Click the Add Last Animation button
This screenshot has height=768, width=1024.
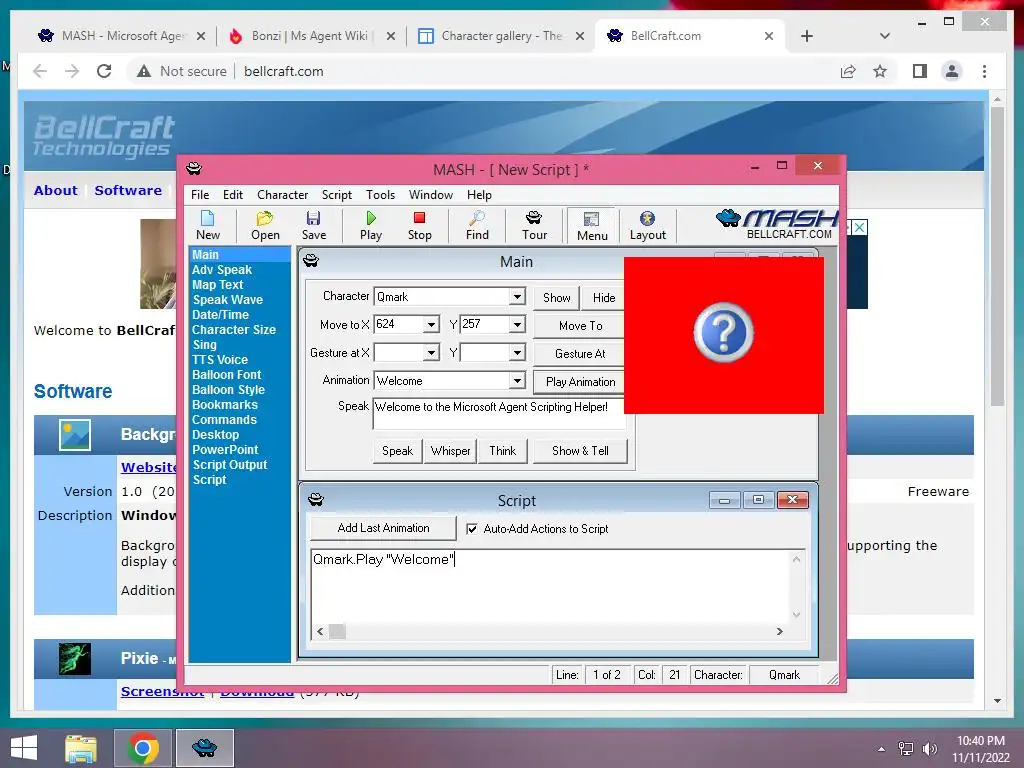[x=383, y=528]
